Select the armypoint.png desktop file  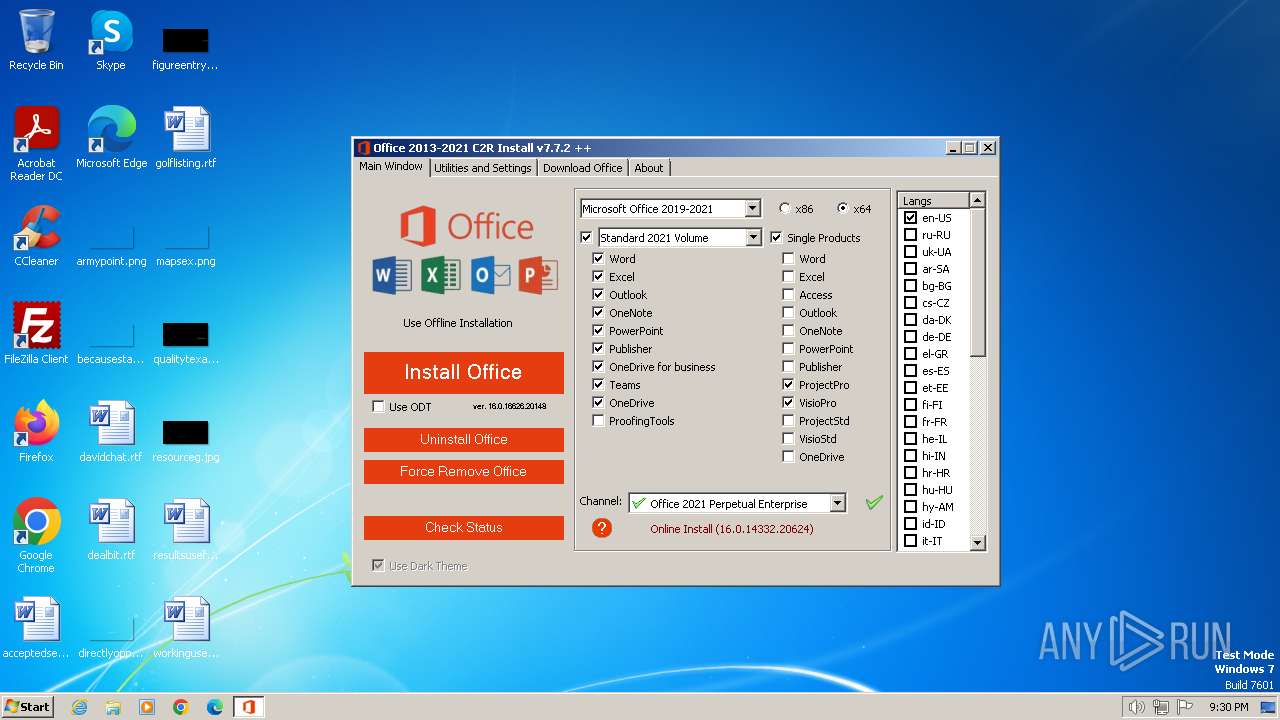tap(111, 244)
